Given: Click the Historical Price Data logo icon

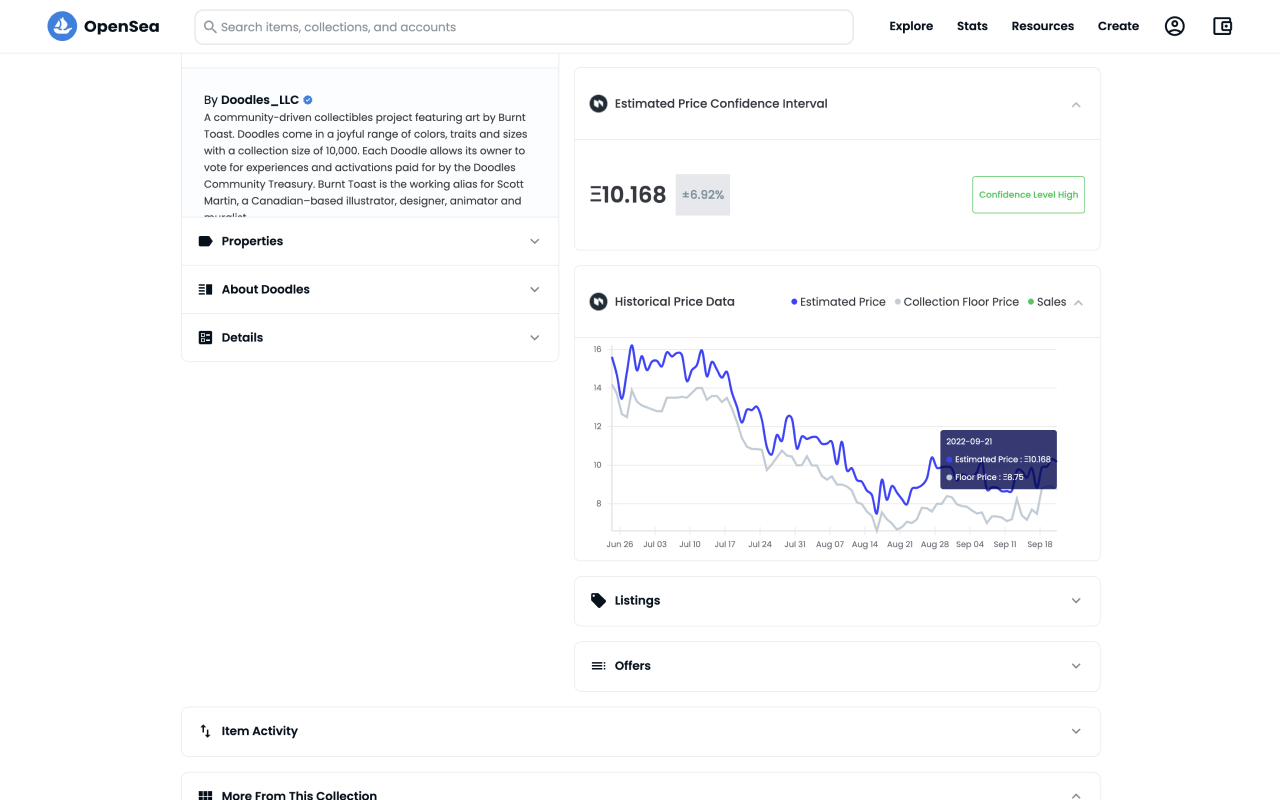Looking at the screenshot, I should pyautogui.click(x=598, y=301).
